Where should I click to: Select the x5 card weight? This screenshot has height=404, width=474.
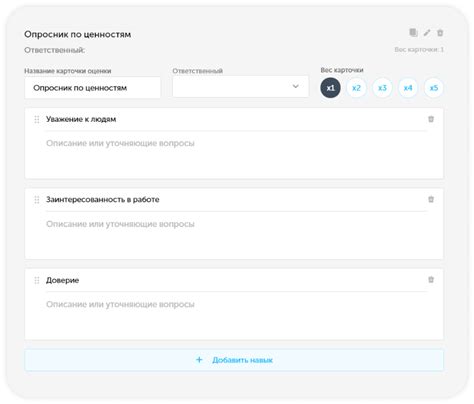tap(434, 88)
